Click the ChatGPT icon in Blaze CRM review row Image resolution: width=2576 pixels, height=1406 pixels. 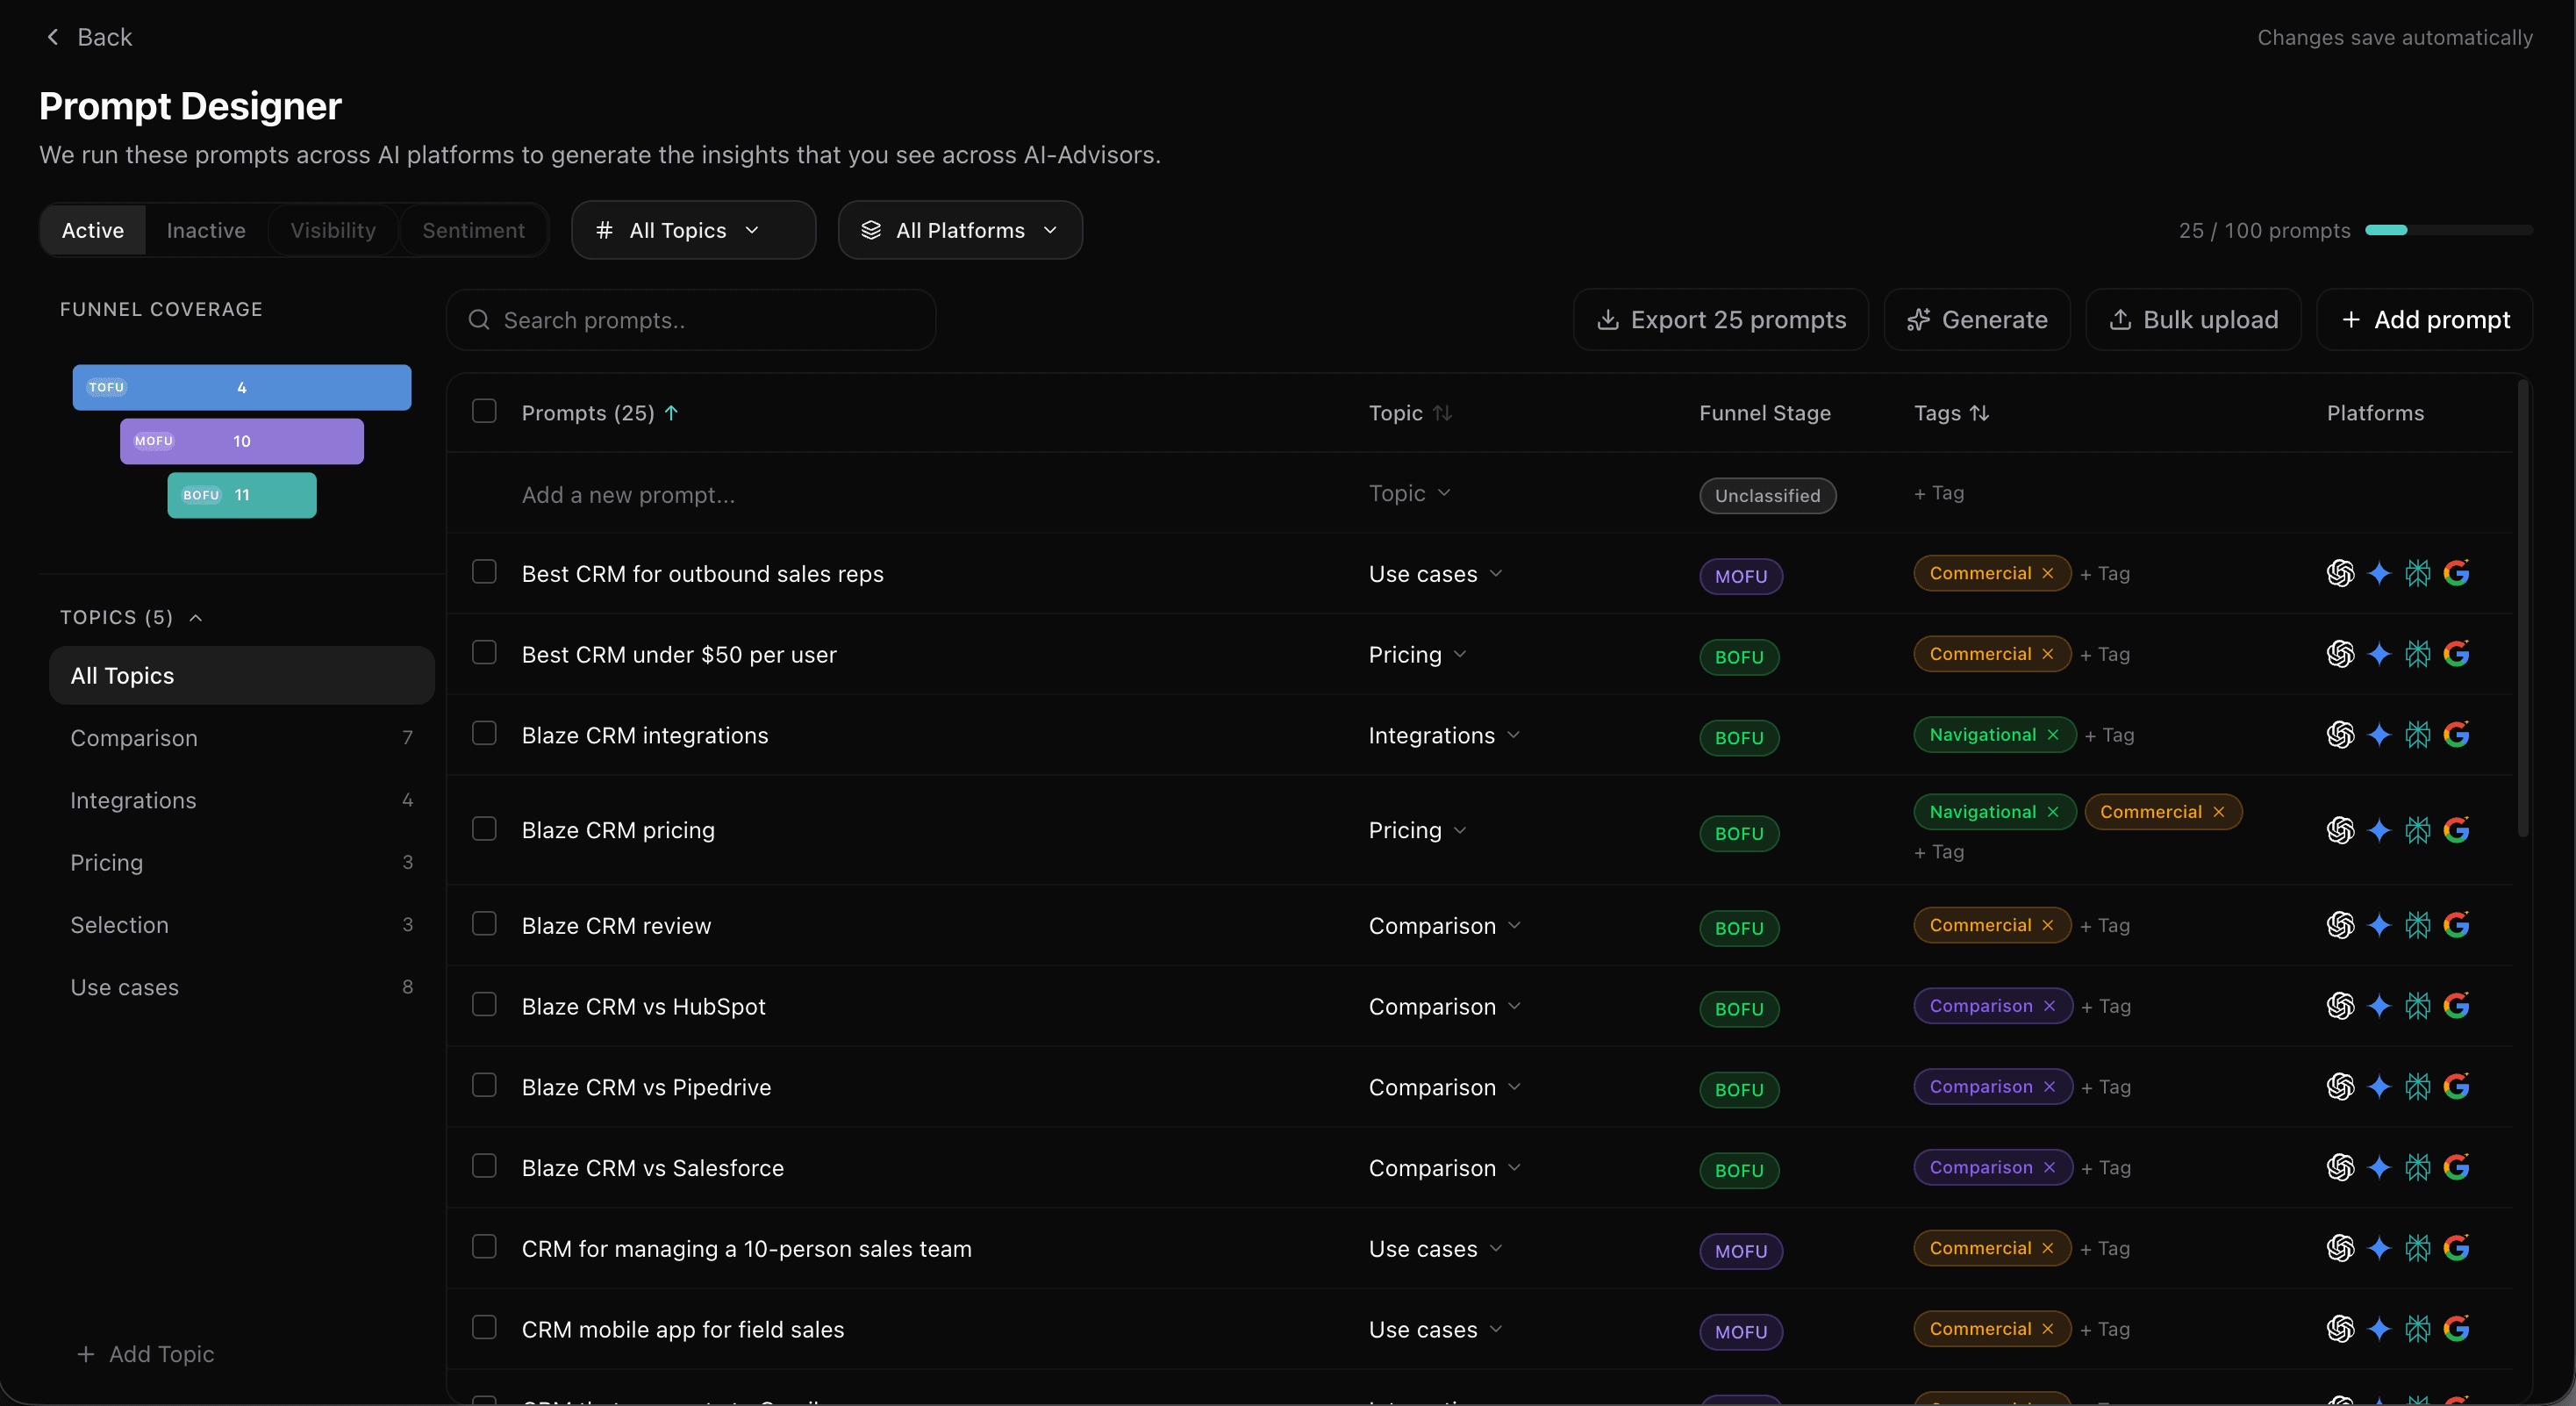click(2340, 925)
